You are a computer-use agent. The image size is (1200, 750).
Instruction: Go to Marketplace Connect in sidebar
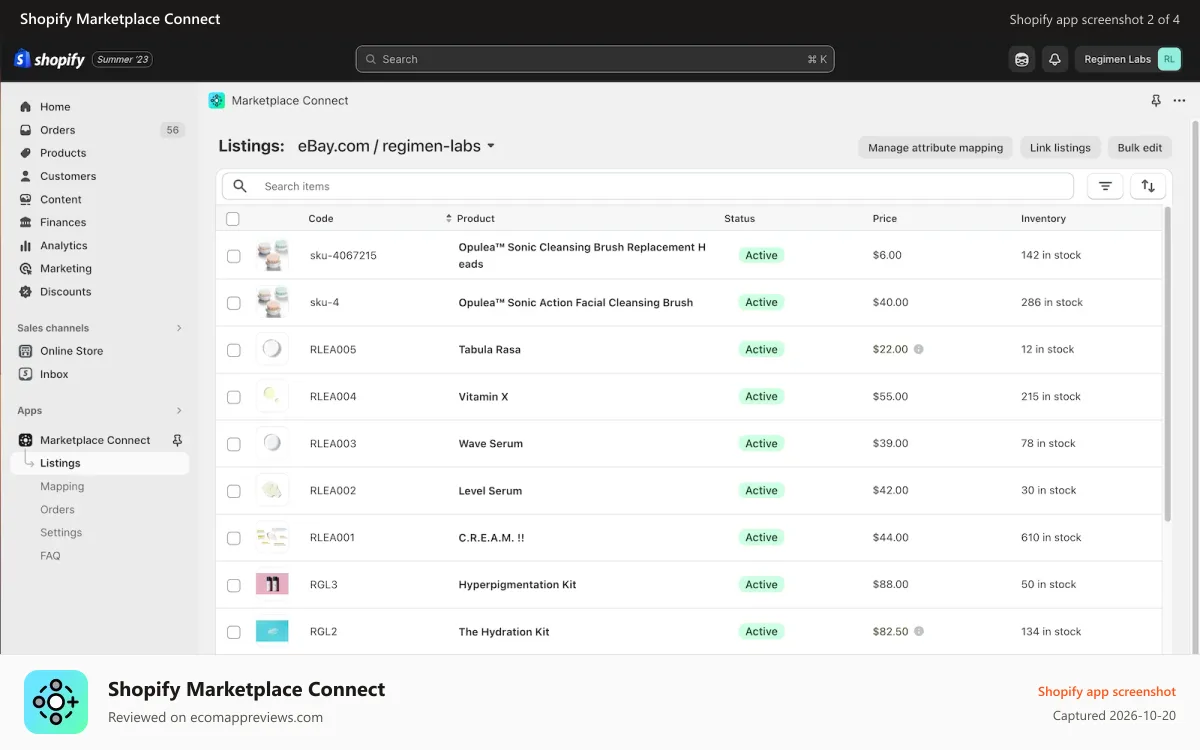[x=95, y=440]
